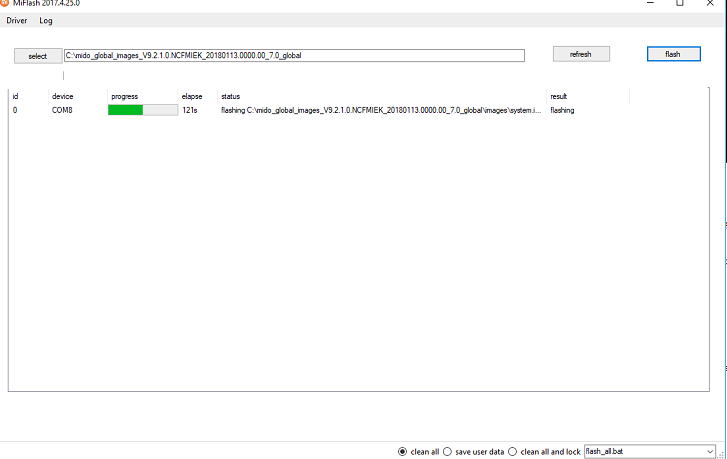Select the COM8 device cell

click(x=62, y=110)
